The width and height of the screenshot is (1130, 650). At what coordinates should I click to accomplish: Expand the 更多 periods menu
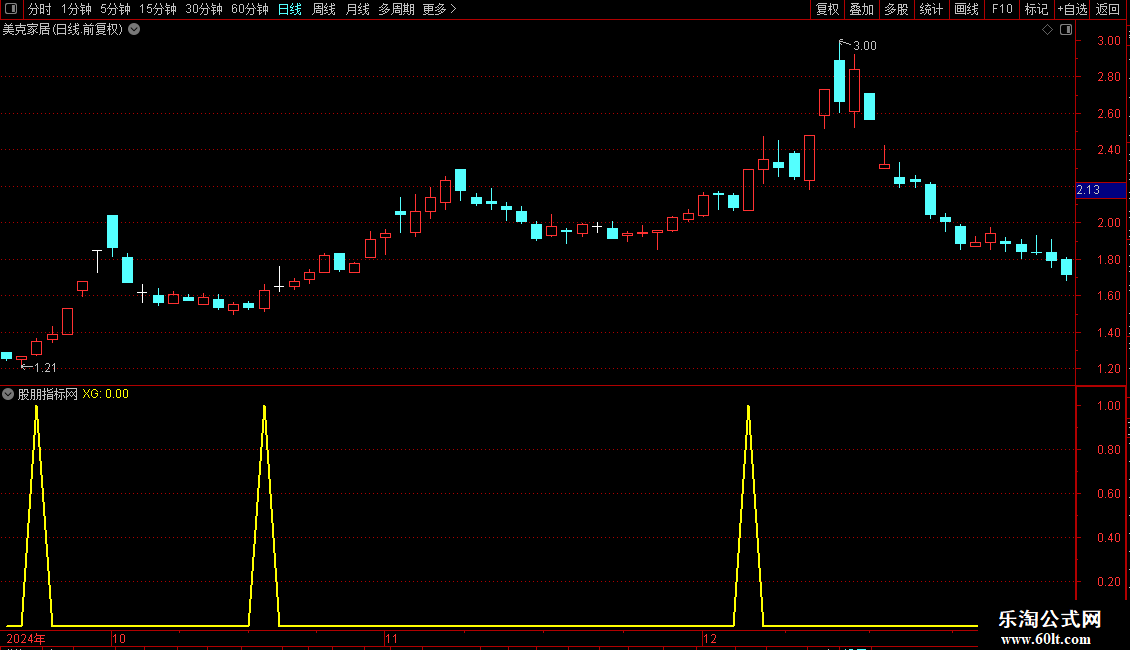click(x=439, y=9)
